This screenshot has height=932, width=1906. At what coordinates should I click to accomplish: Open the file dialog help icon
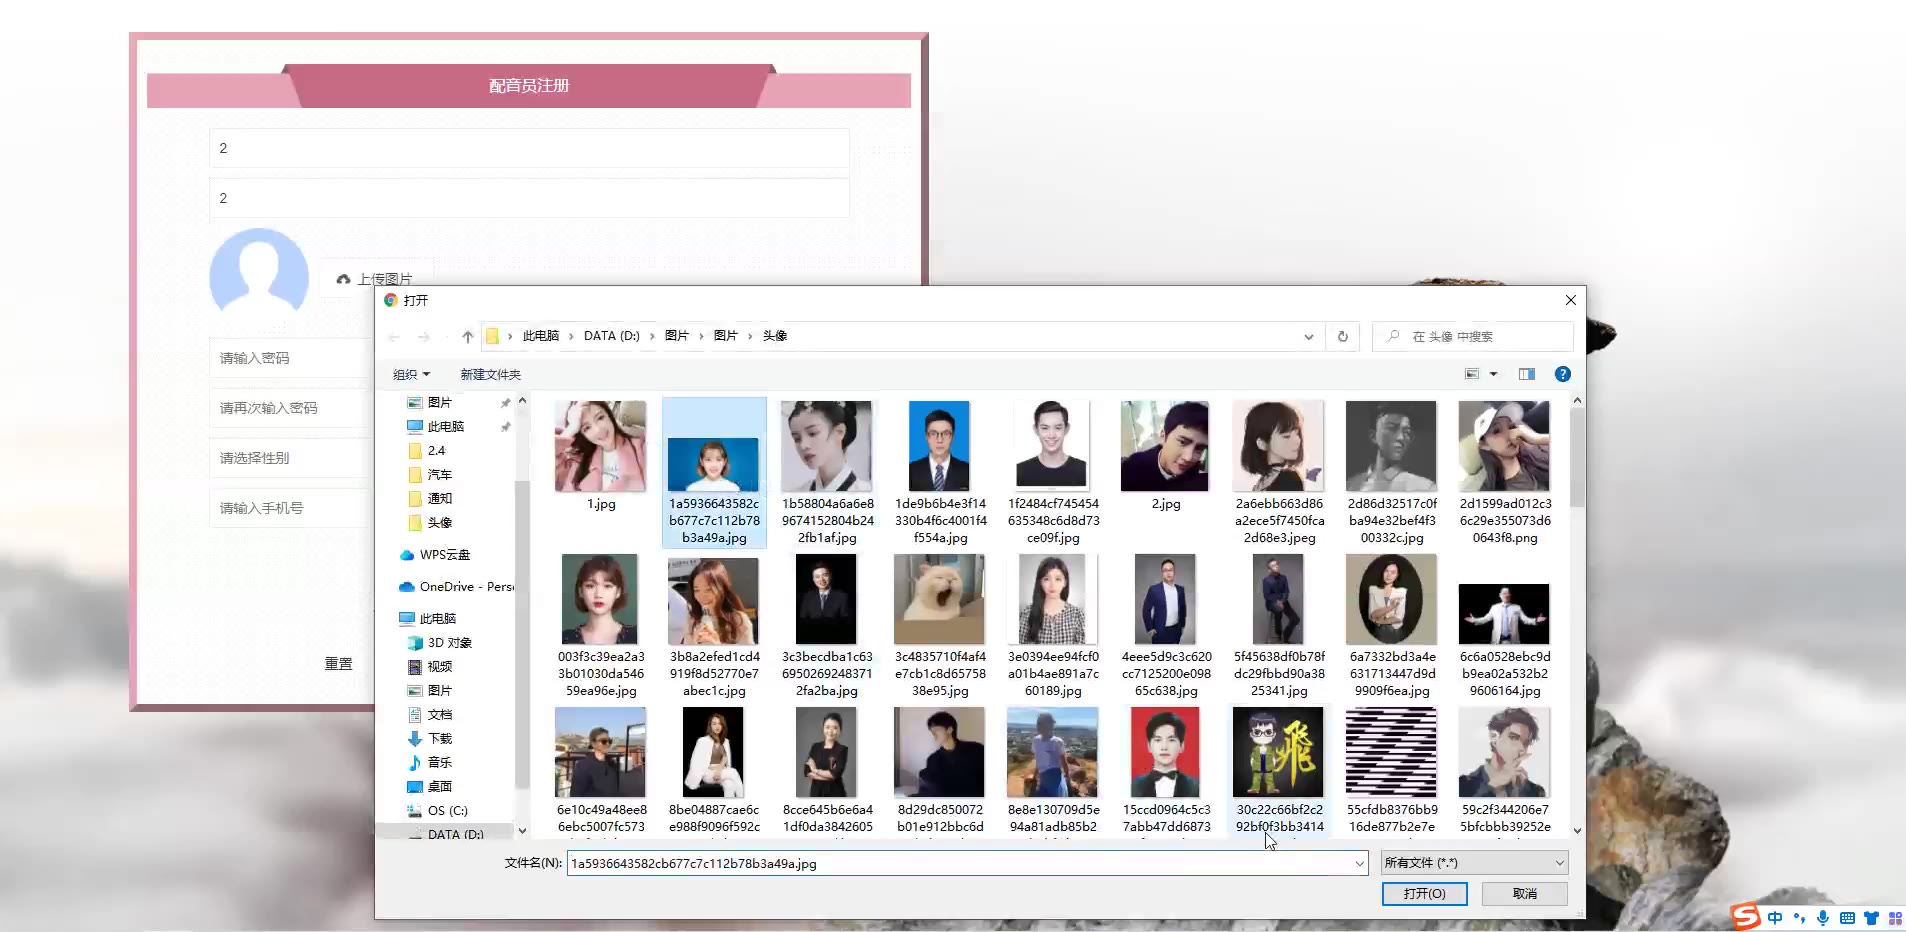pyautogui.click(x=1562, y=374)
